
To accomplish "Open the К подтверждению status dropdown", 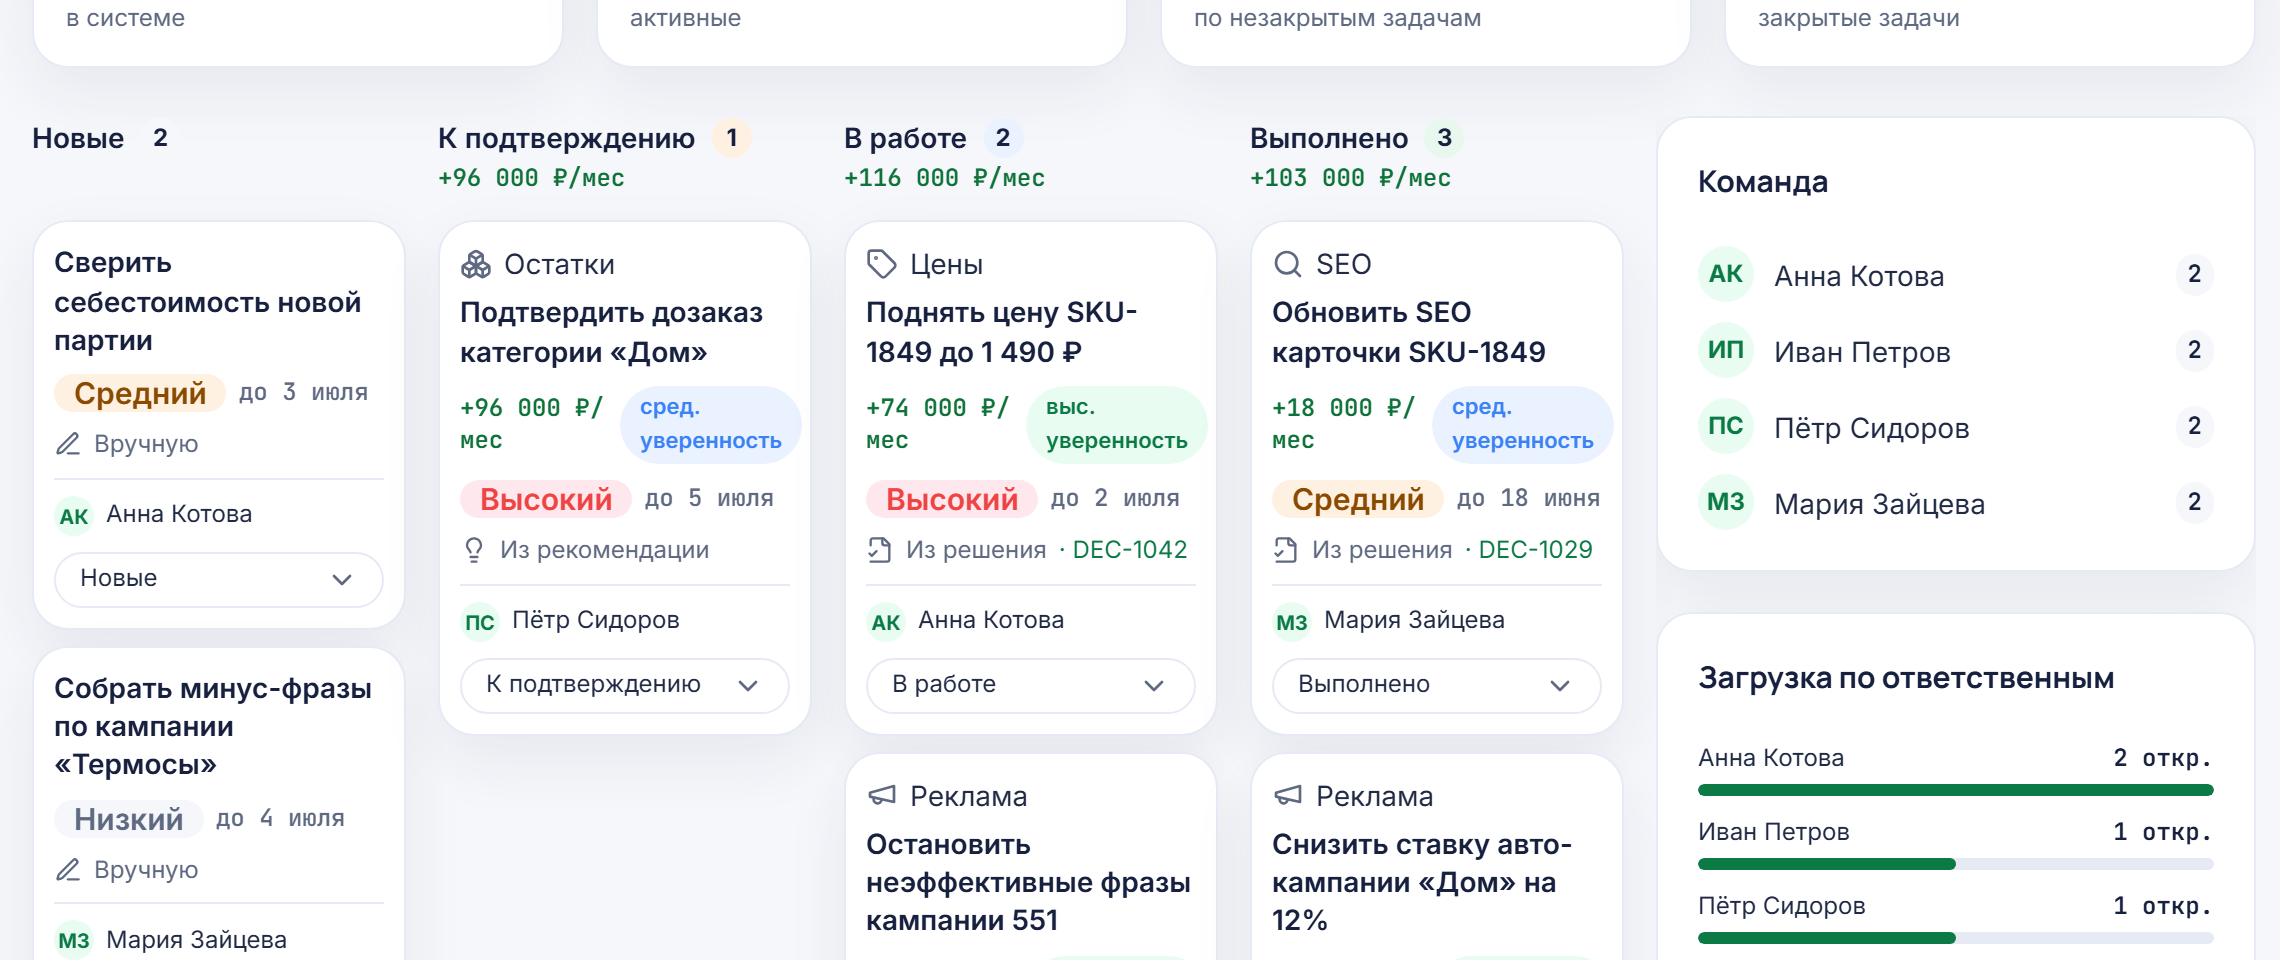I will [625, 685].
